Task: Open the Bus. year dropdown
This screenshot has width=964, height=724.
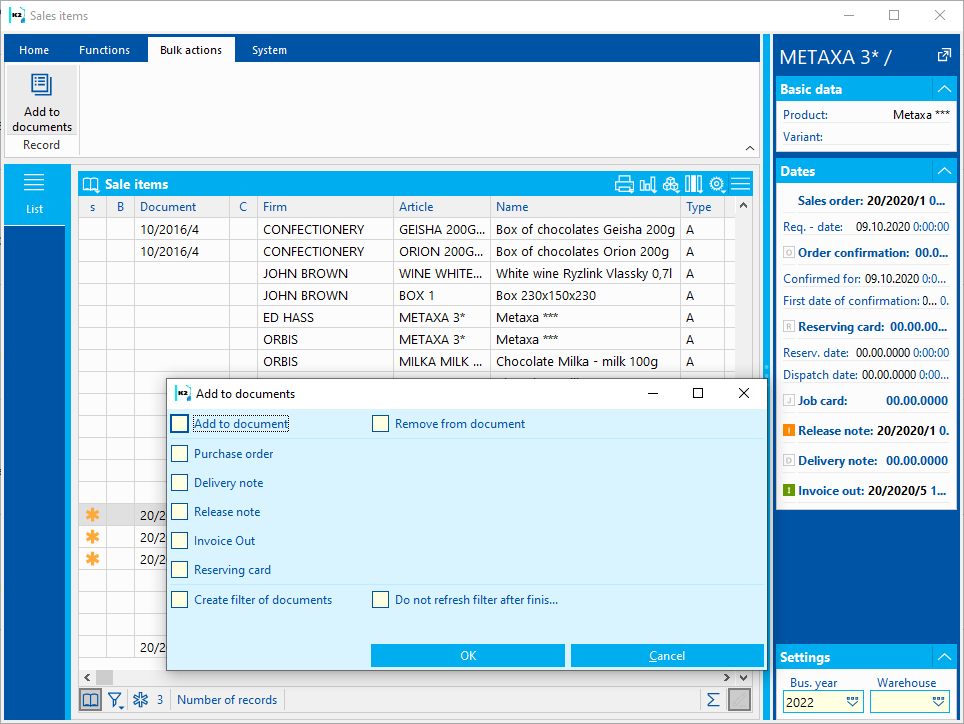Action: point(852,702)
